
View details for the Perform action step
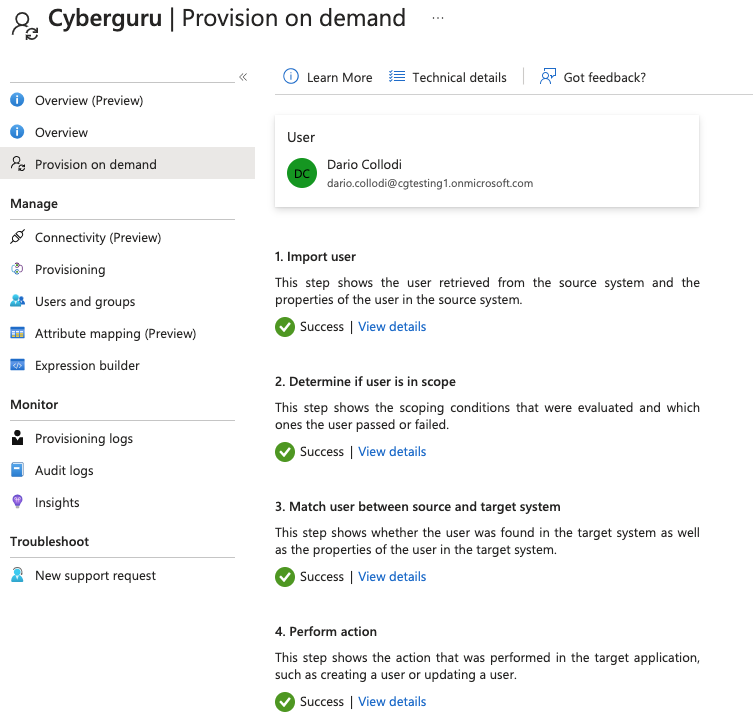392,701
